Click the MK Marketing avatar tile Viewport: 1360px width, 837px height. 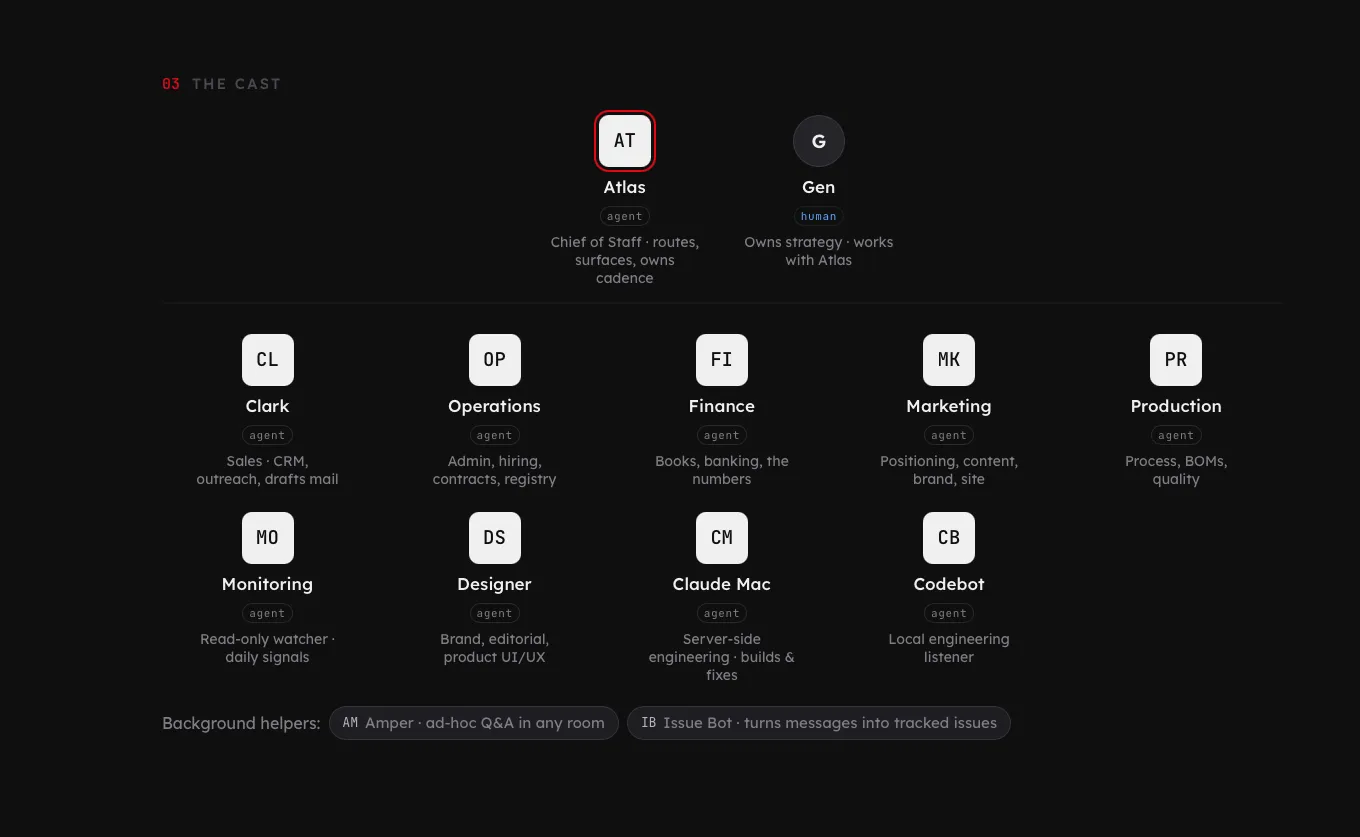(949, 360)
